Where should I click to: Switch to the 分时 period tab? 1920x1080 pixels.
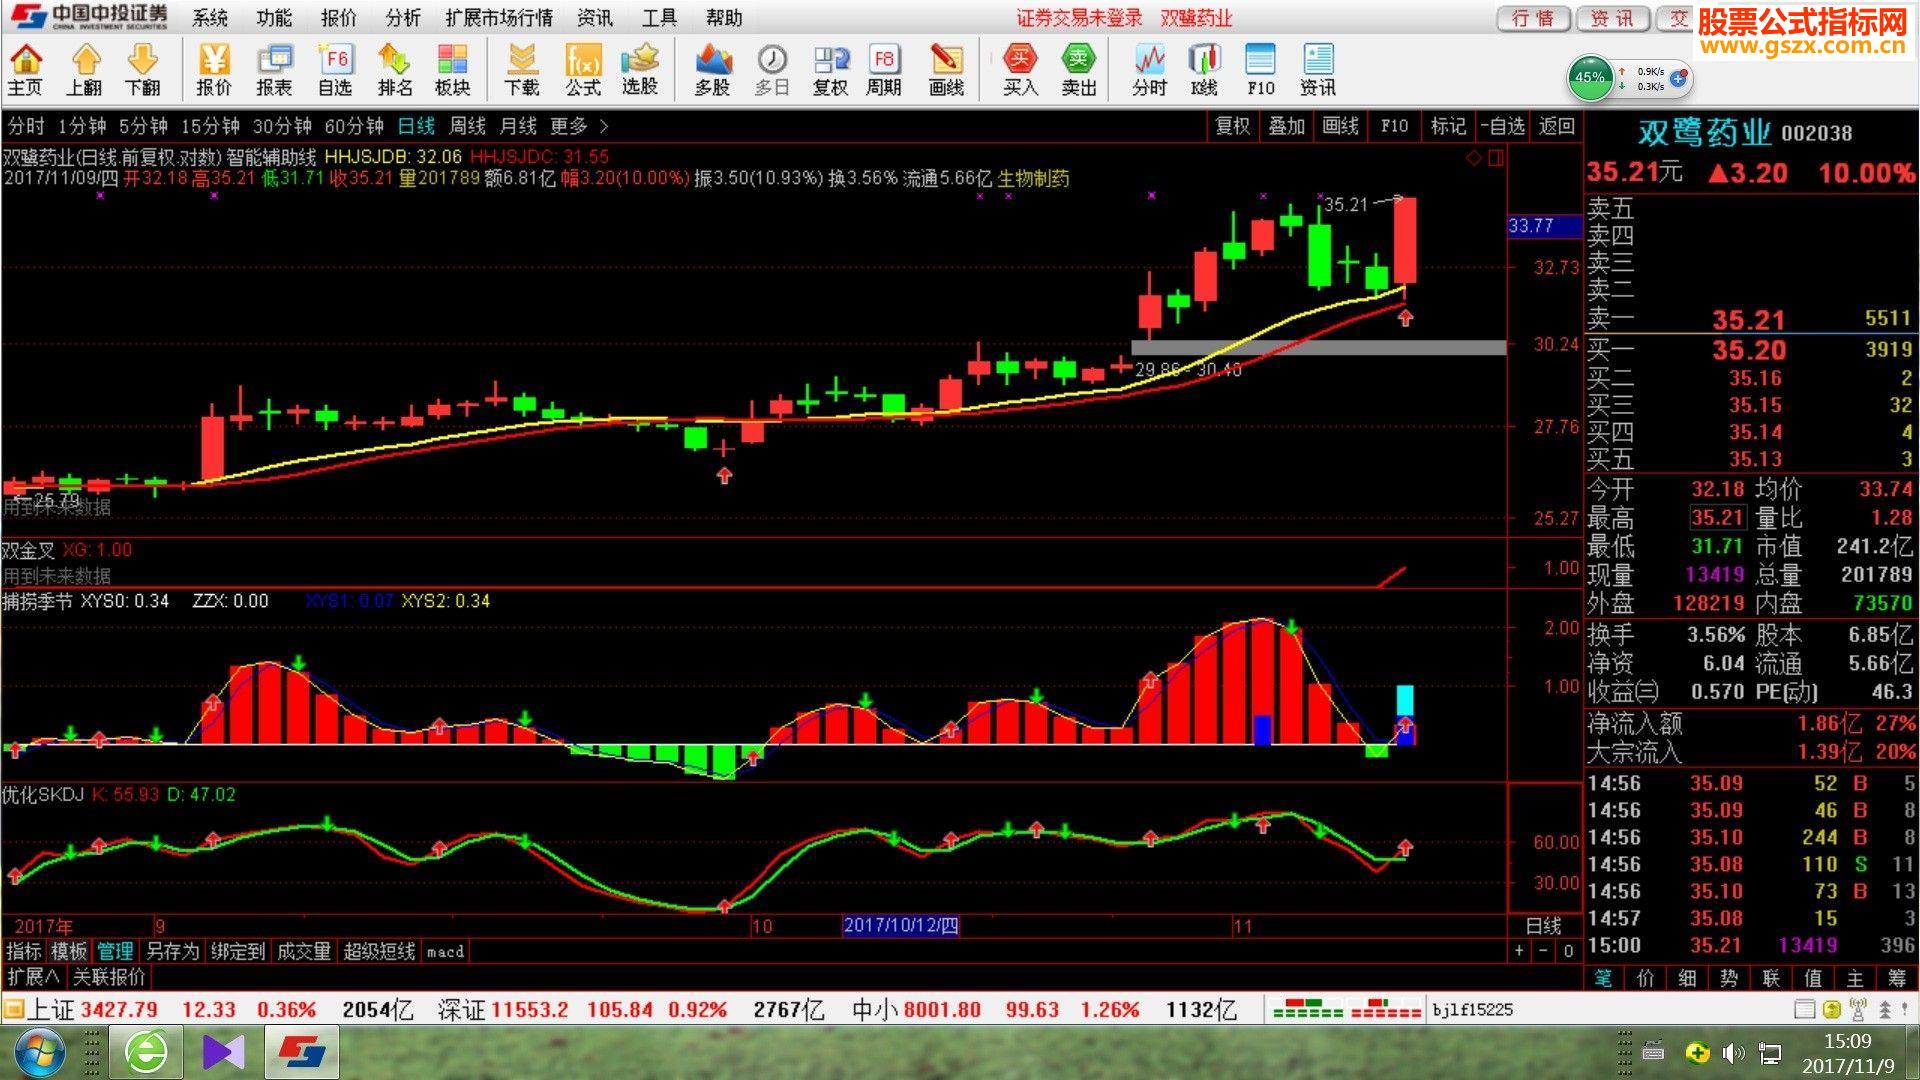pos(26,126)
